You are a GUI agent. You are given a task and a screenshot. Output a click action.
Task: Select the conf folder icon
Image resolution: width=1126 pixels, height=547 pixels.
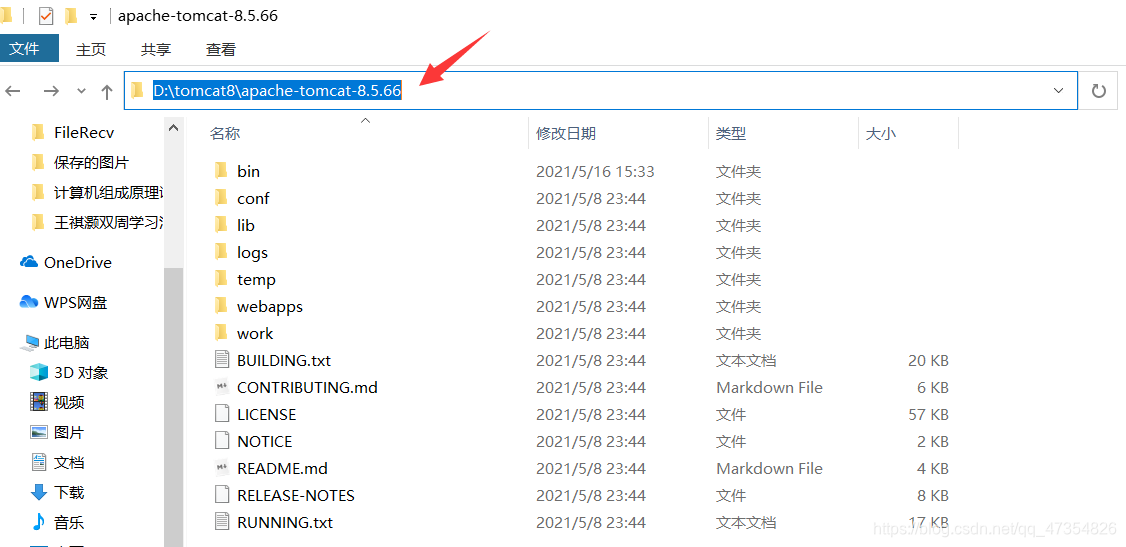[x=222, y=198]
